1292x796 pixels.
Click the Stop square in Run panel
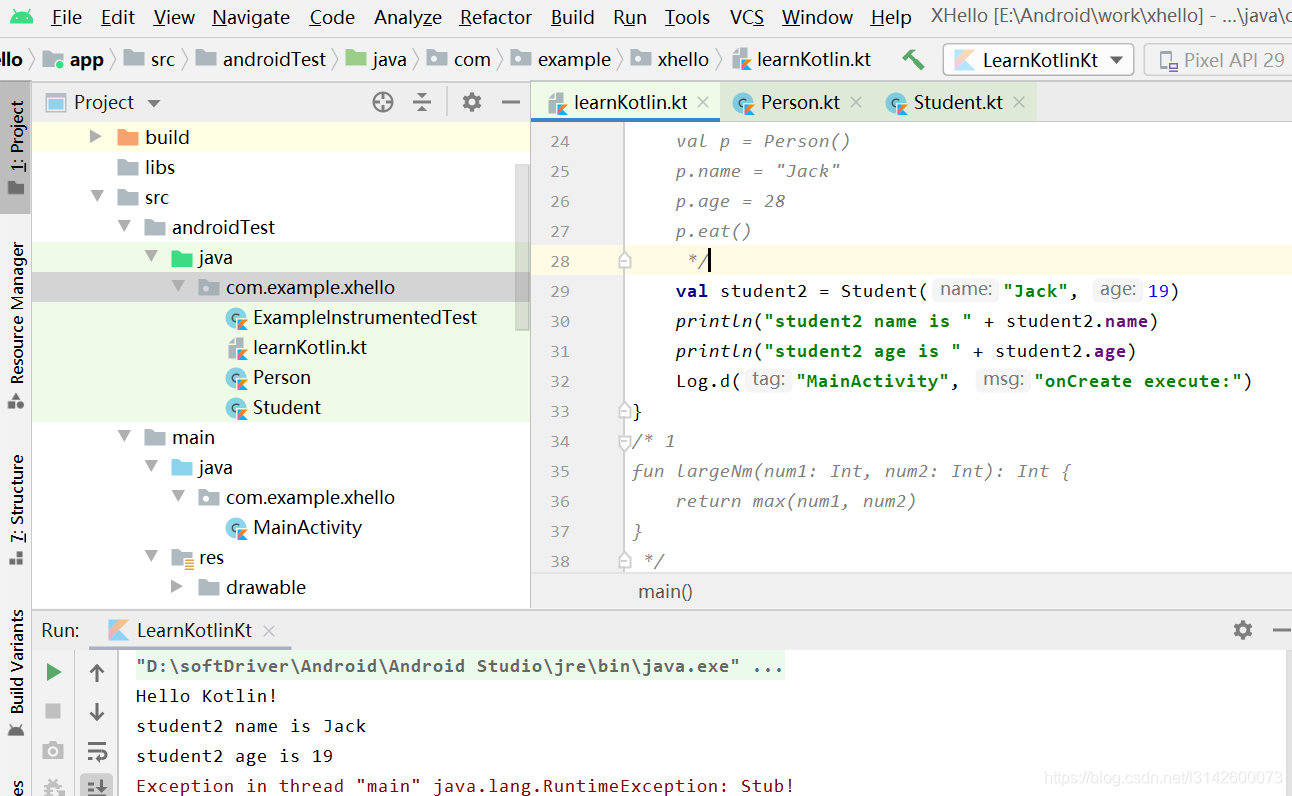click(54, 711)
